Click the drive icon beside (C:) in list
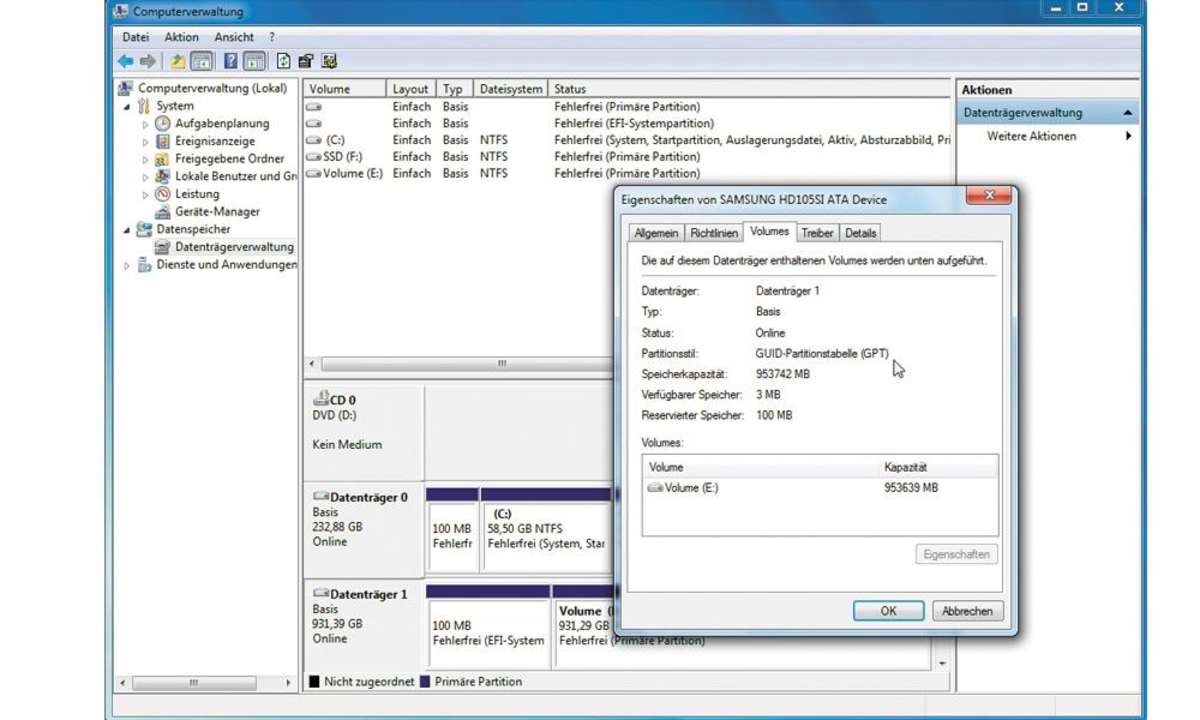The image size is (1200, 720). (314, 140)
